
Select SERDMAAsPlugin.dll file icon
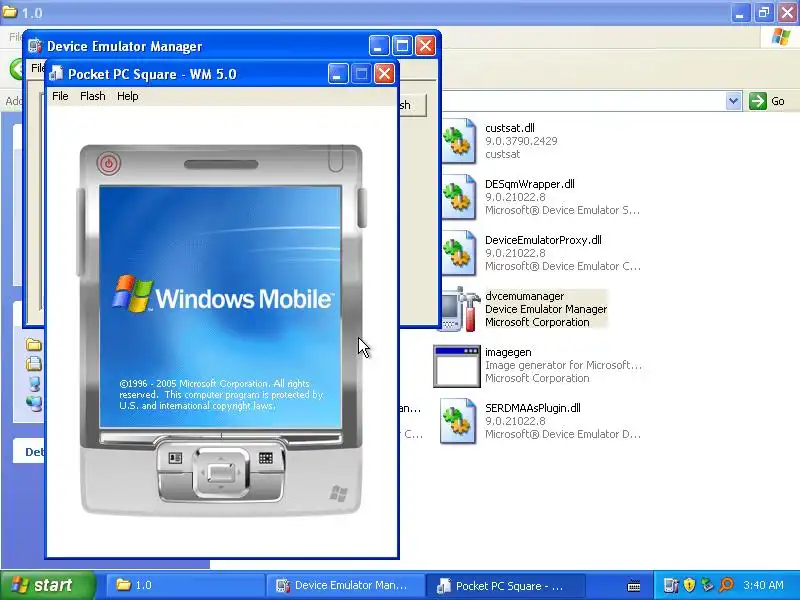458,421
